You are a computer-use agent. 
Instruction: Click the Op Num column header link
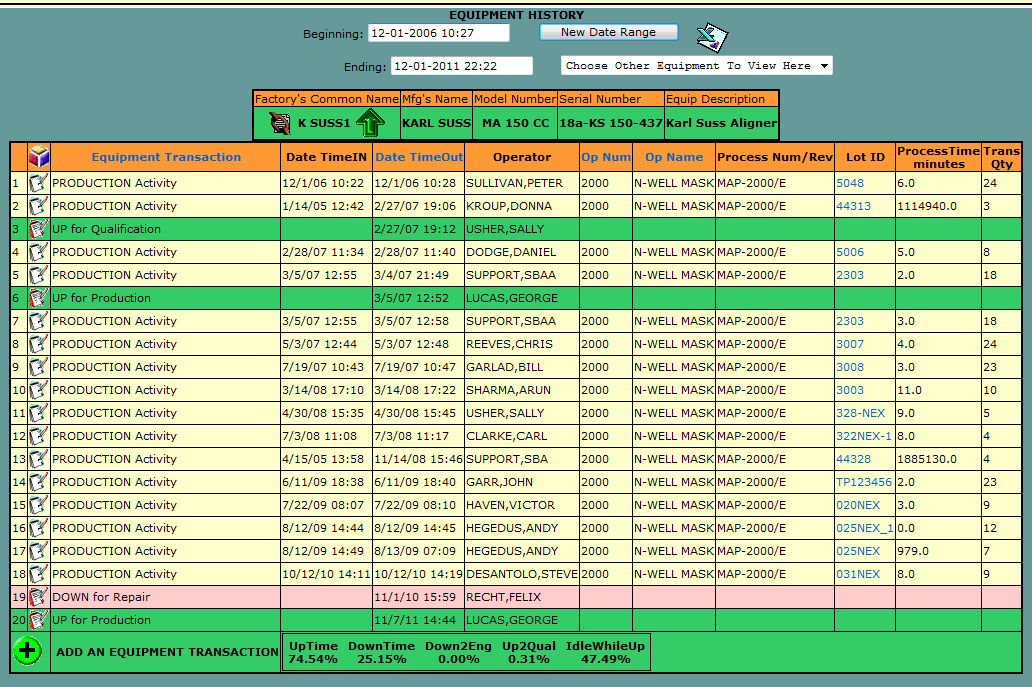pyautogui.click(x=605, y=157)
